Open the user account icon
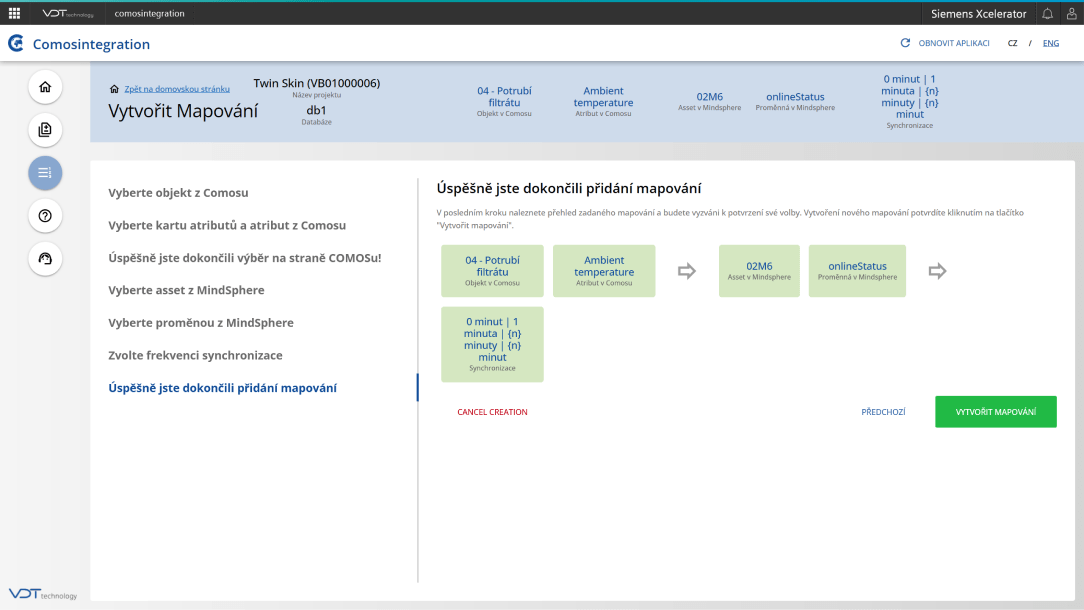The height and width of the screenshot is (610, 1084). [1071, 13]
